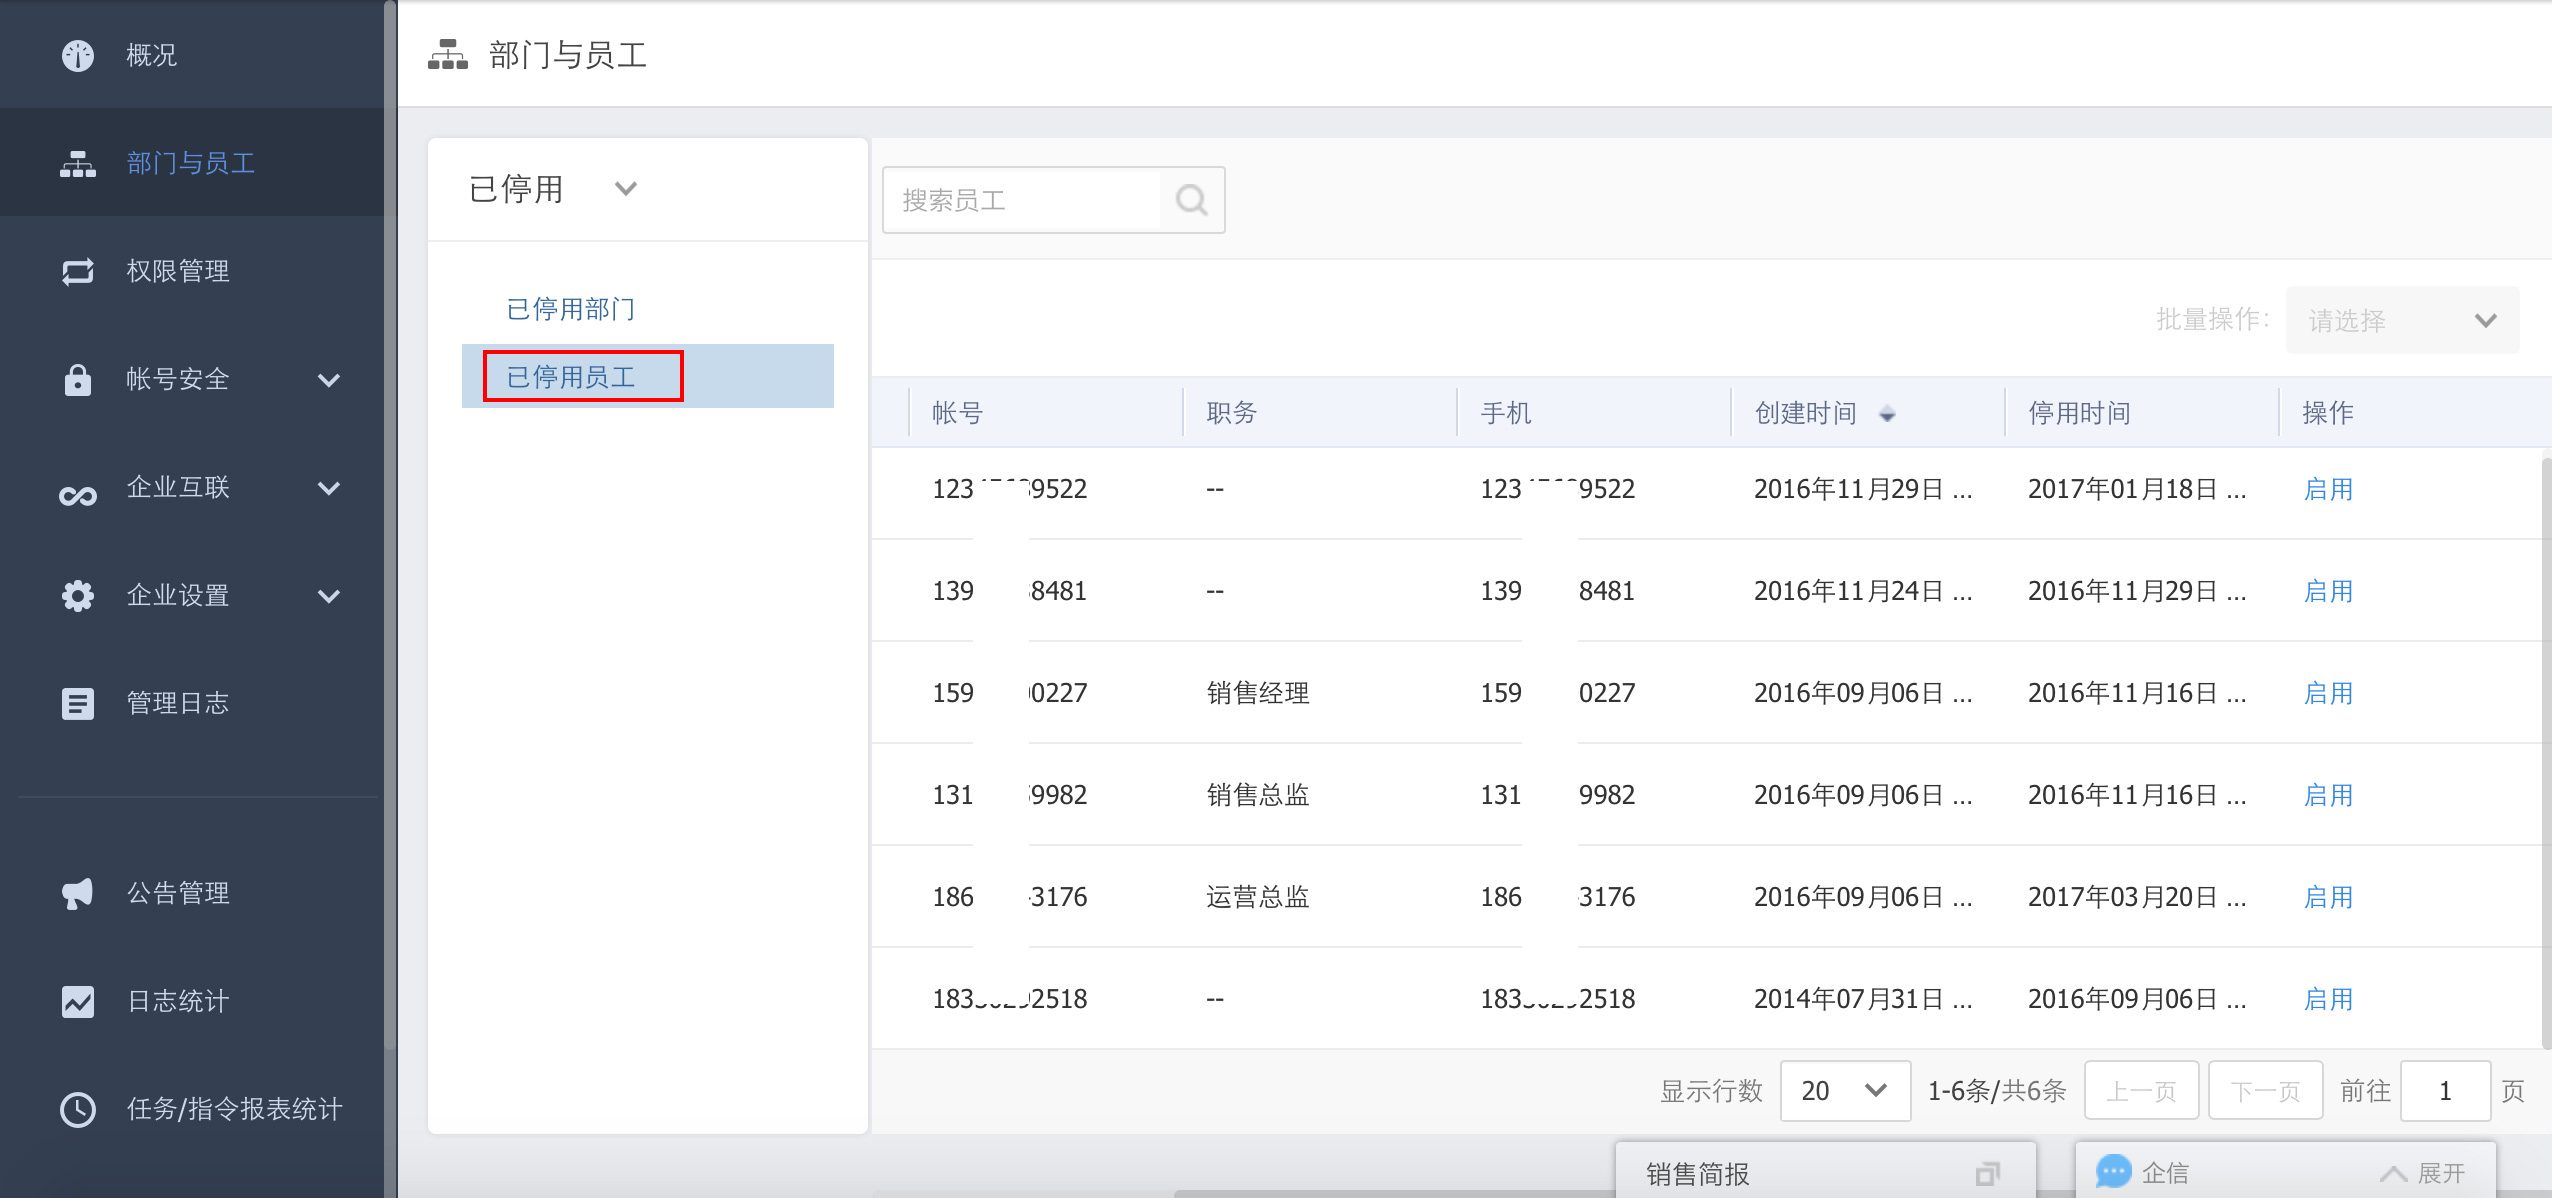2552x1198 pixels.
Task: Open the 显示行数 20 dropdown
Action: [1845, 1091]
